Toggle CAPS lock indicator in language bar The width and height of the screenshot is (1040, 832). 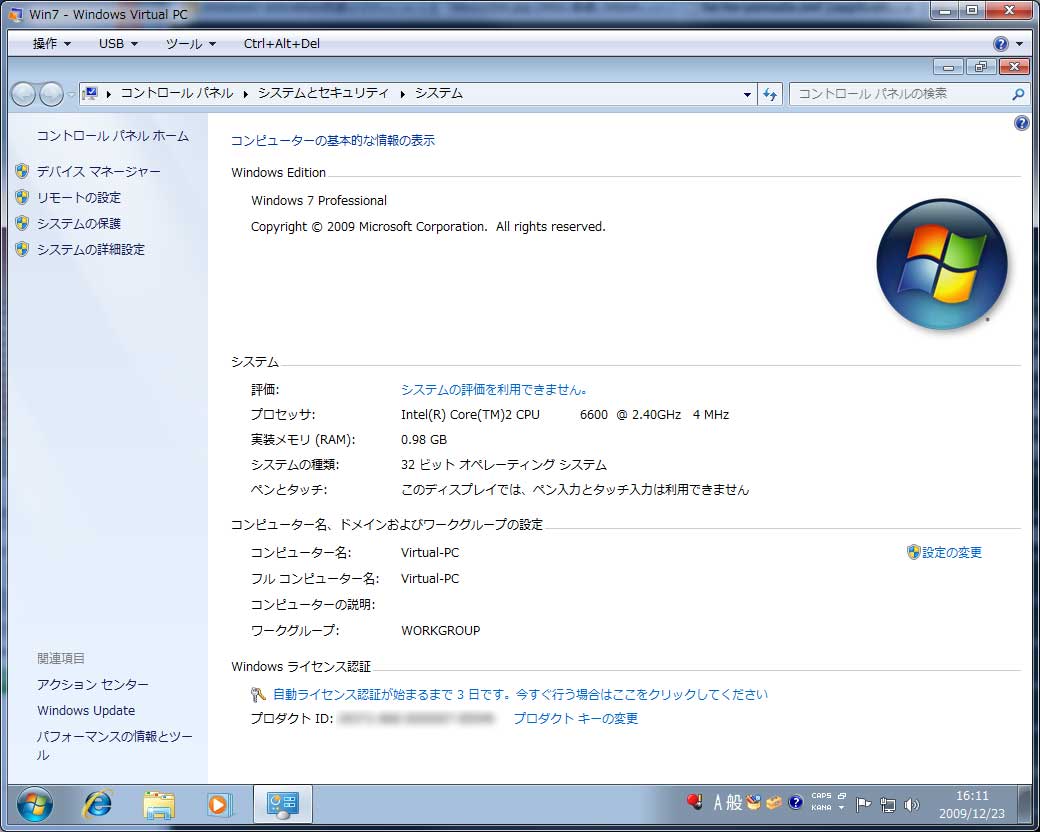[x=821, y=796]
